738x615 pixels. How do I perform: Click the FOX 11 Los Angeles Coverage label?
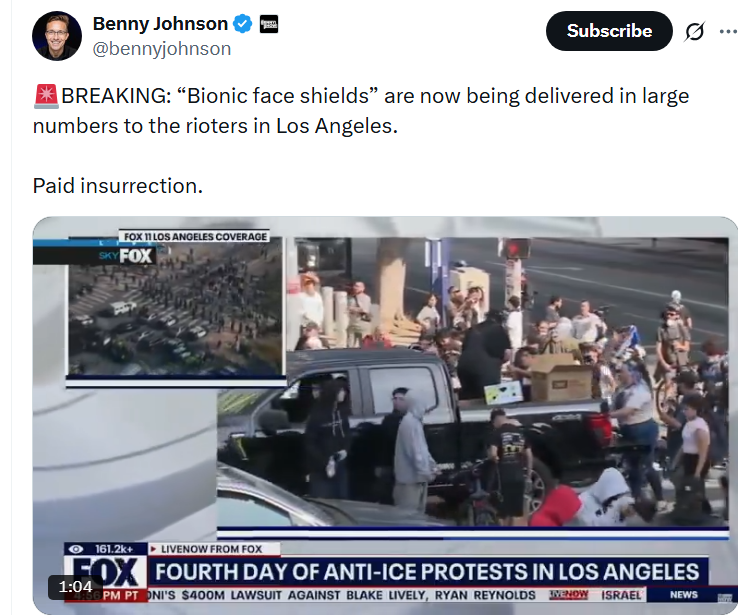click(195, 236)
